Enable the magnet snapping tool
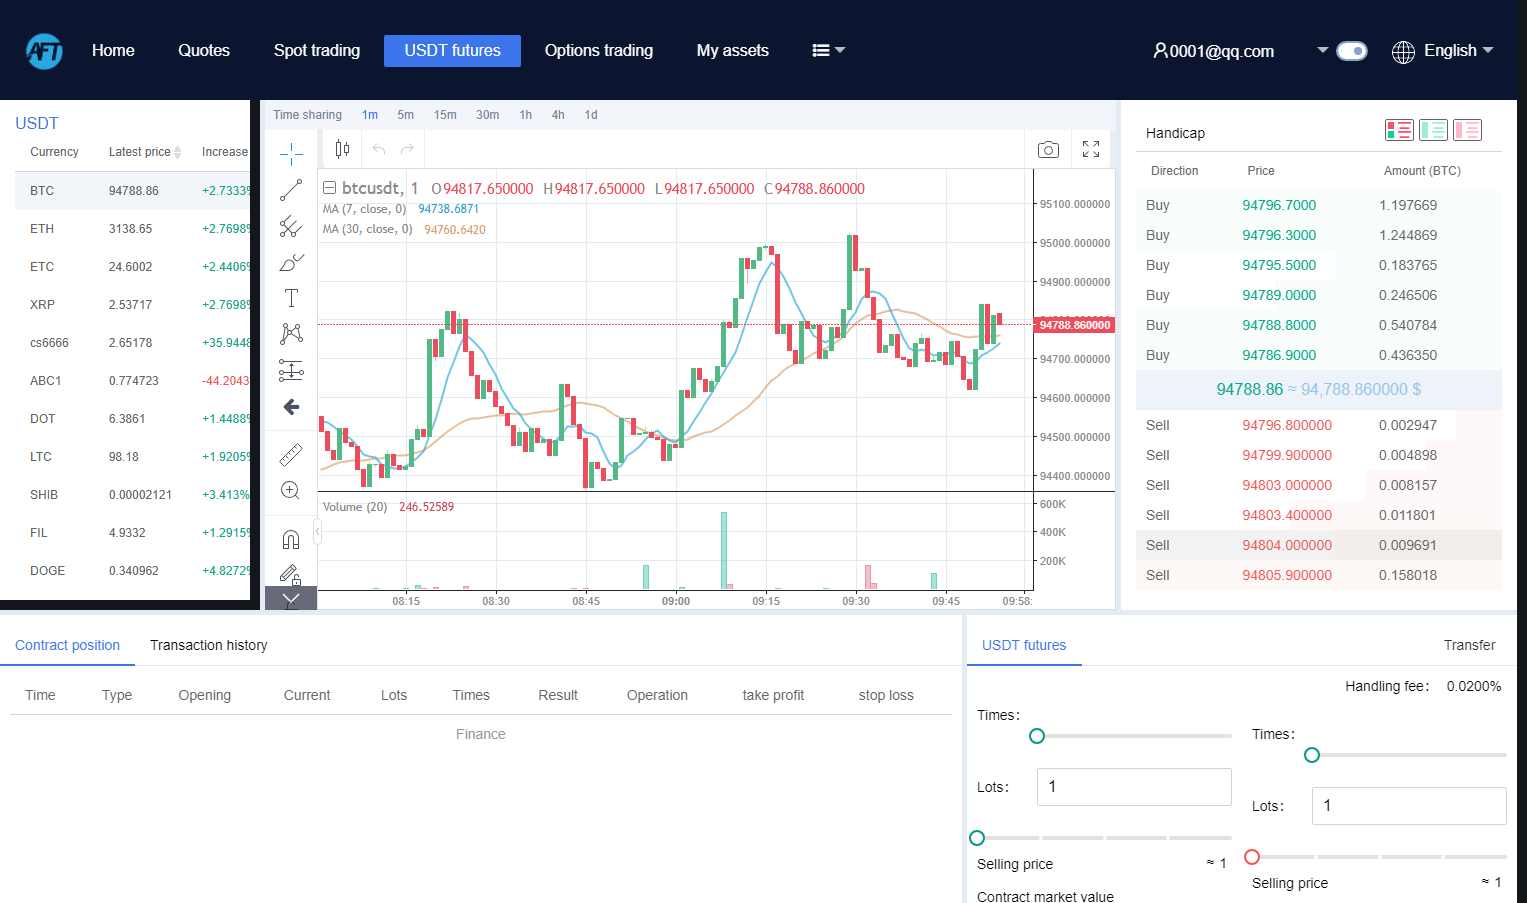 point(291,540)
